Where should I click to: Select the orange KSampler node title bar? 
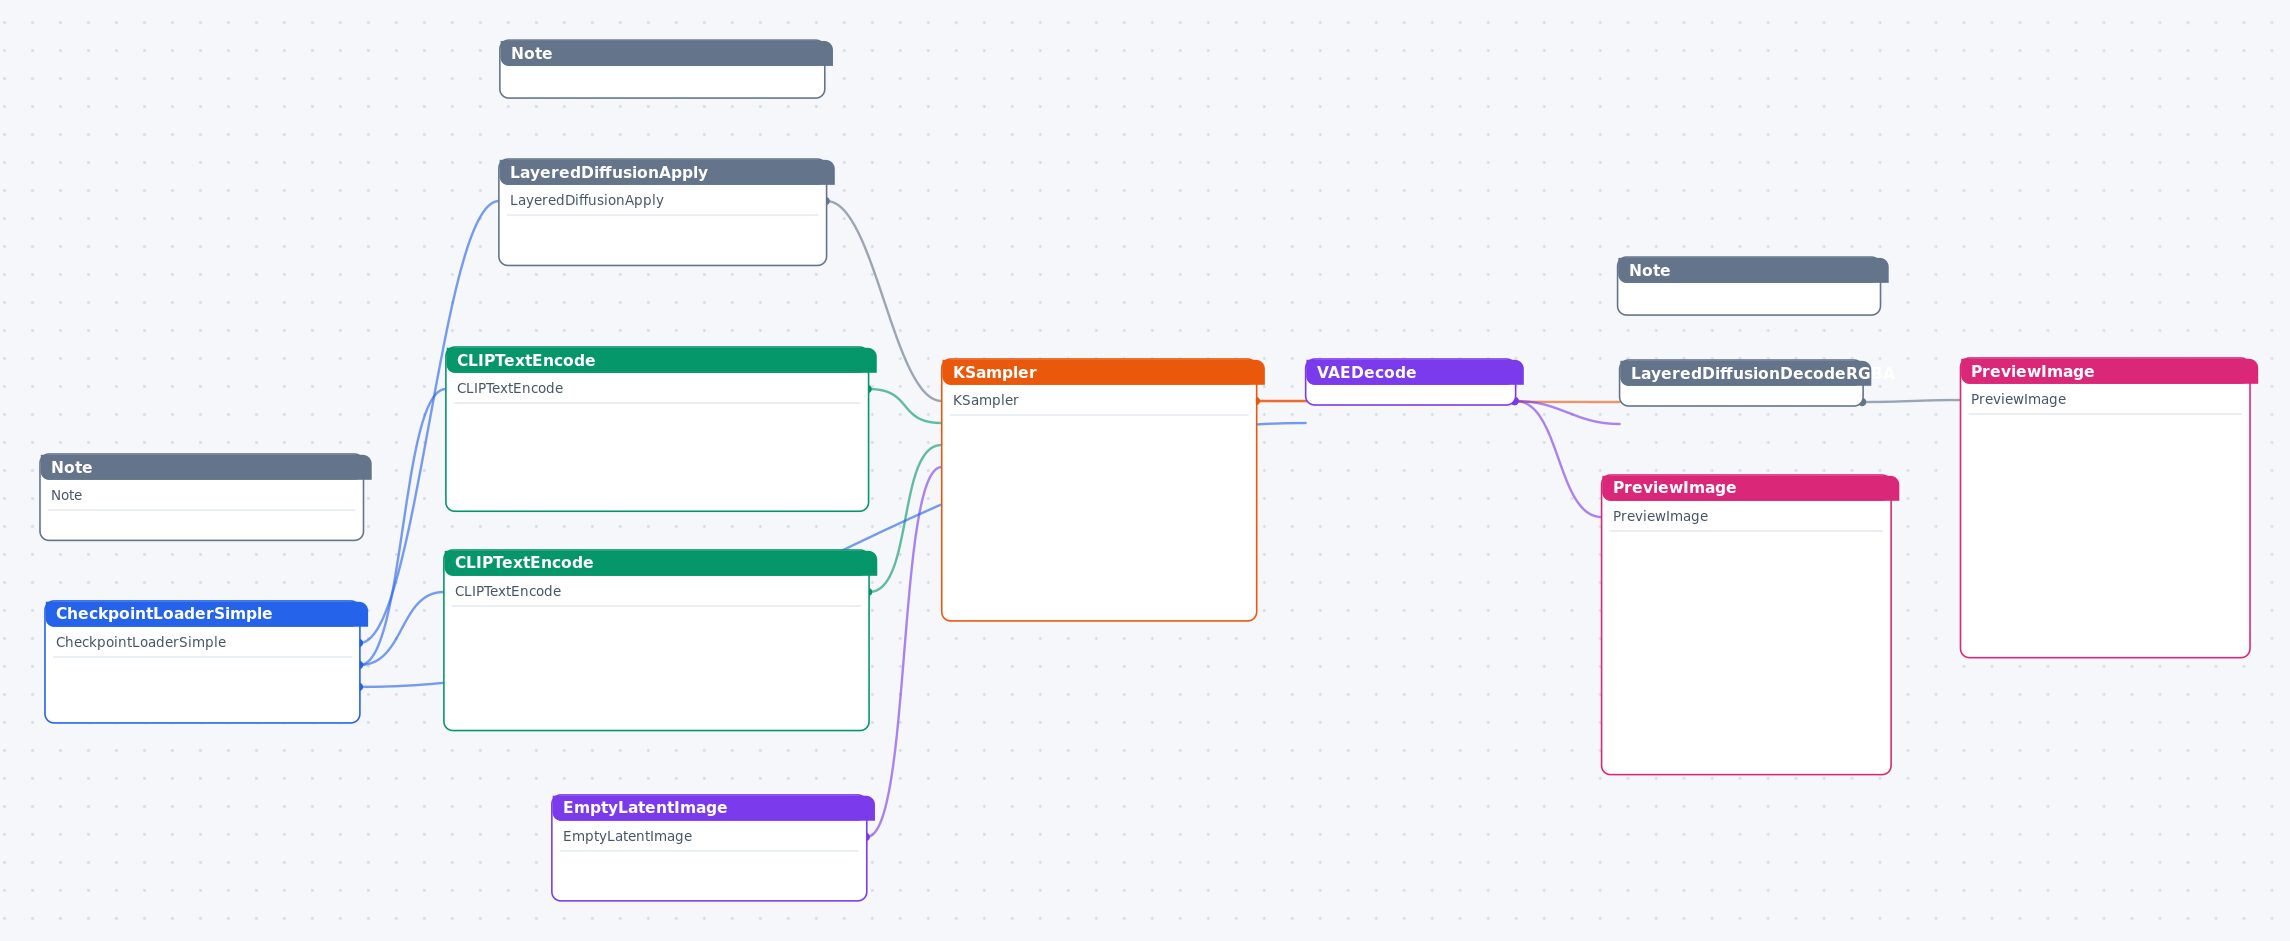tap(1103, 372)
